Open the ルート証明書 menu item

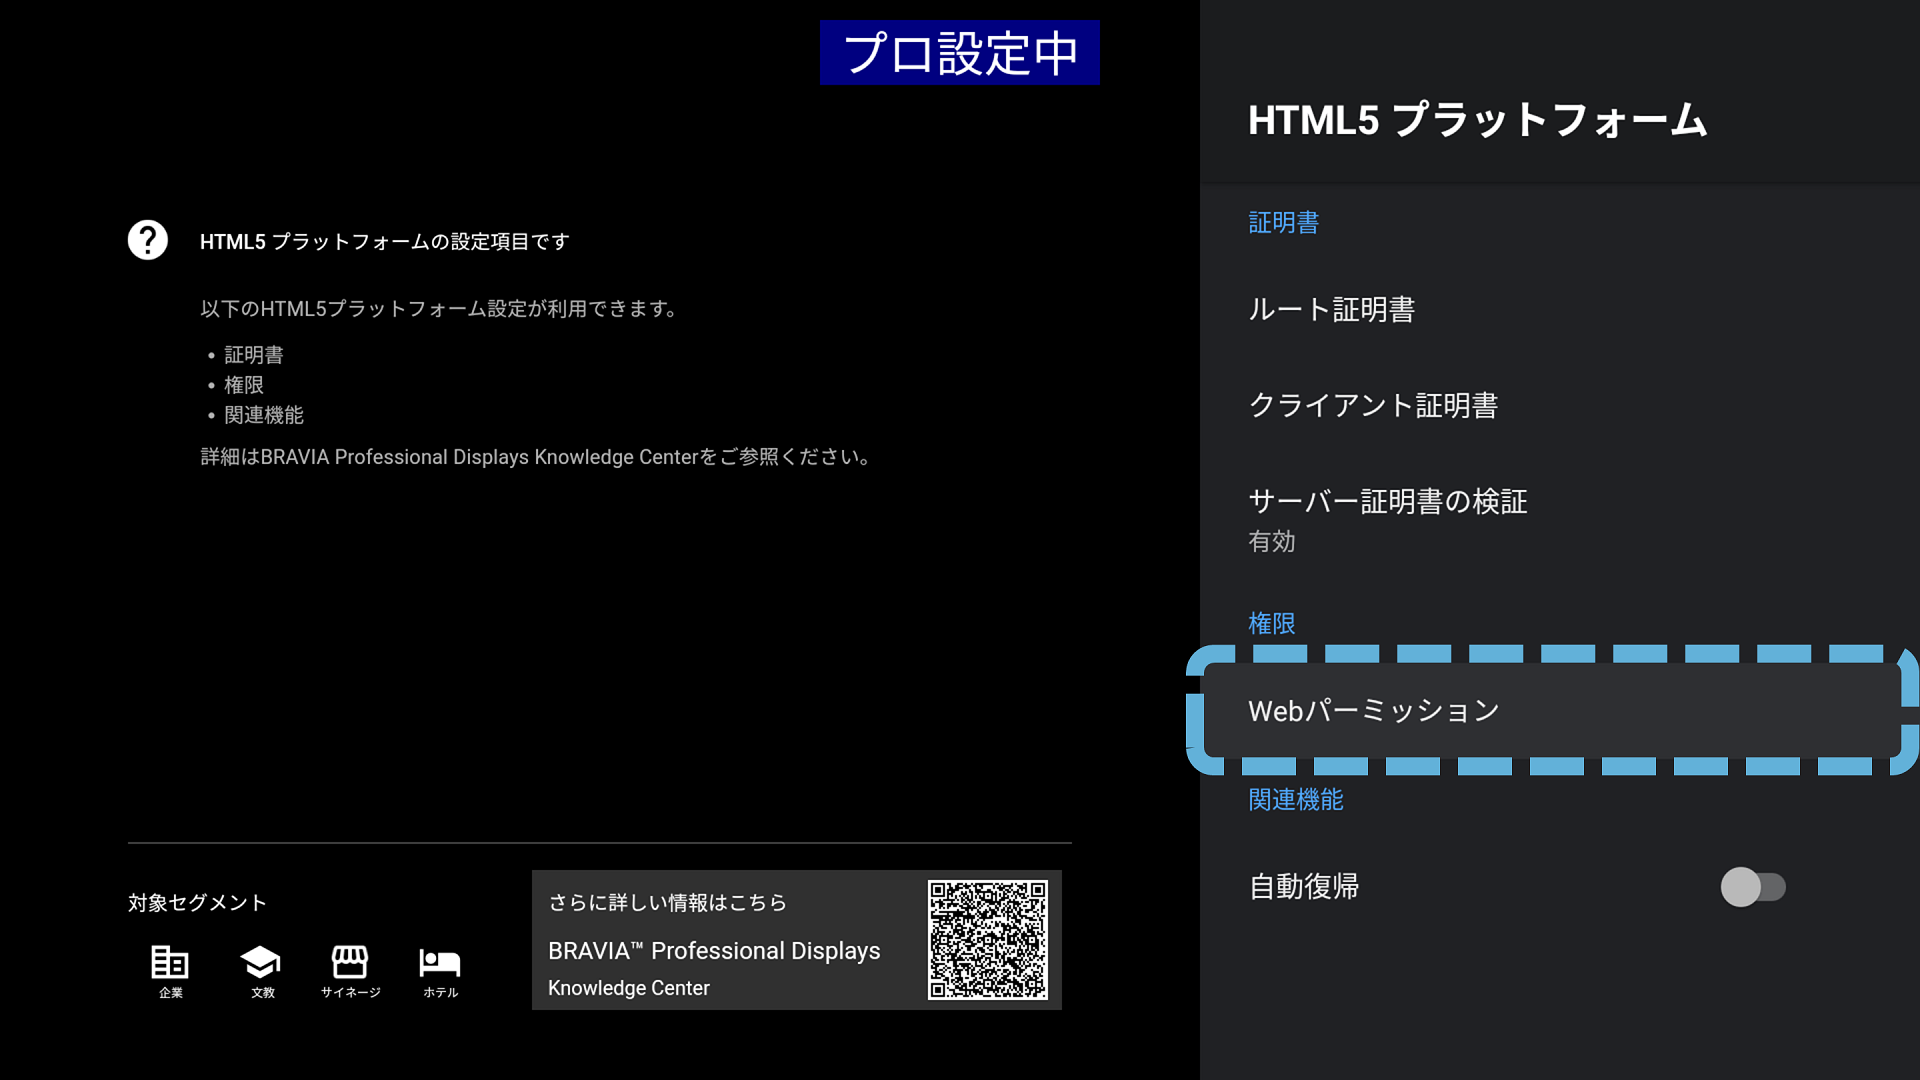pos(1331,310)
